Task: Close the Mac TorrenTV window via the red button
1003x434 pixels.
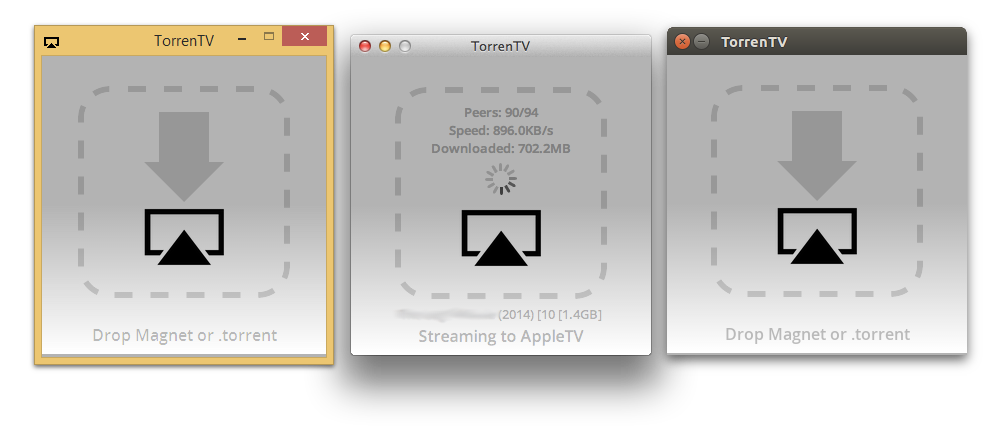Action: (x=365, y=46)
